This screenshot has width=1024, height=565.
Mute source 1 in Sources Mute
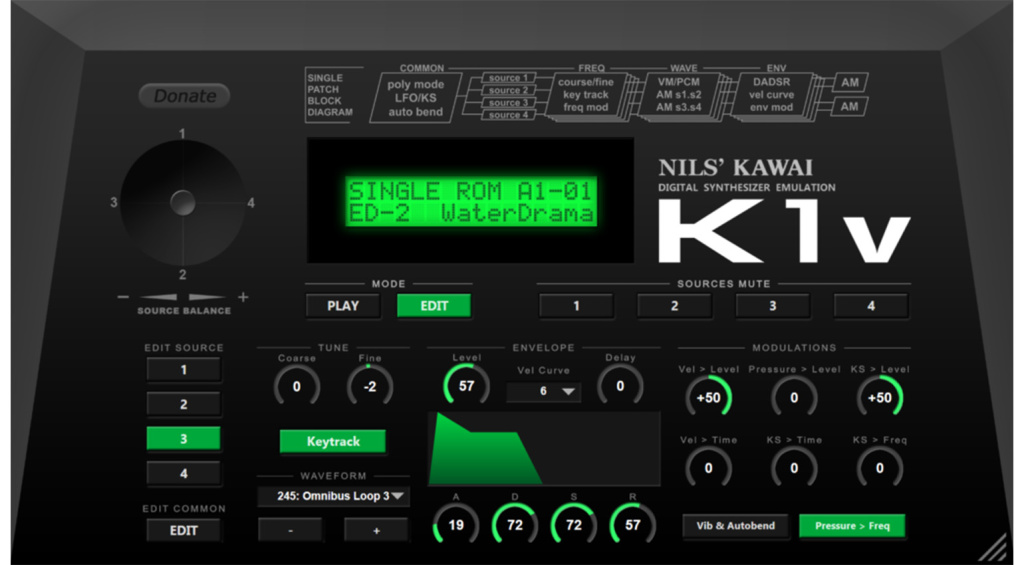click(576, 306)
